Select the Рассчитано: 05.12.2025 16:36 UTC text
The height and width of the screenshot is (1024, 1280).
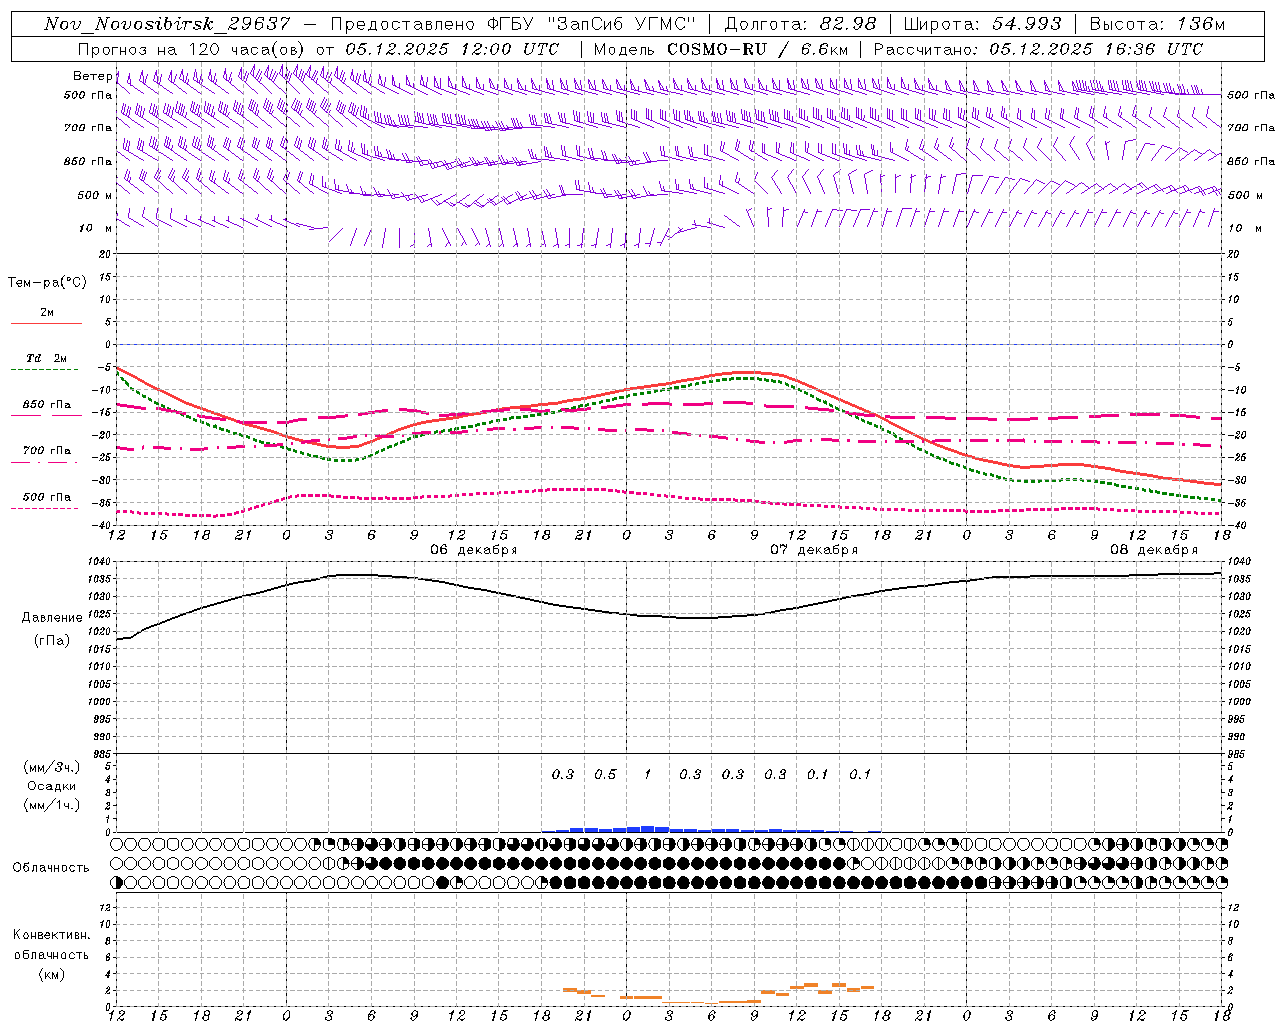pos(1038,49)
